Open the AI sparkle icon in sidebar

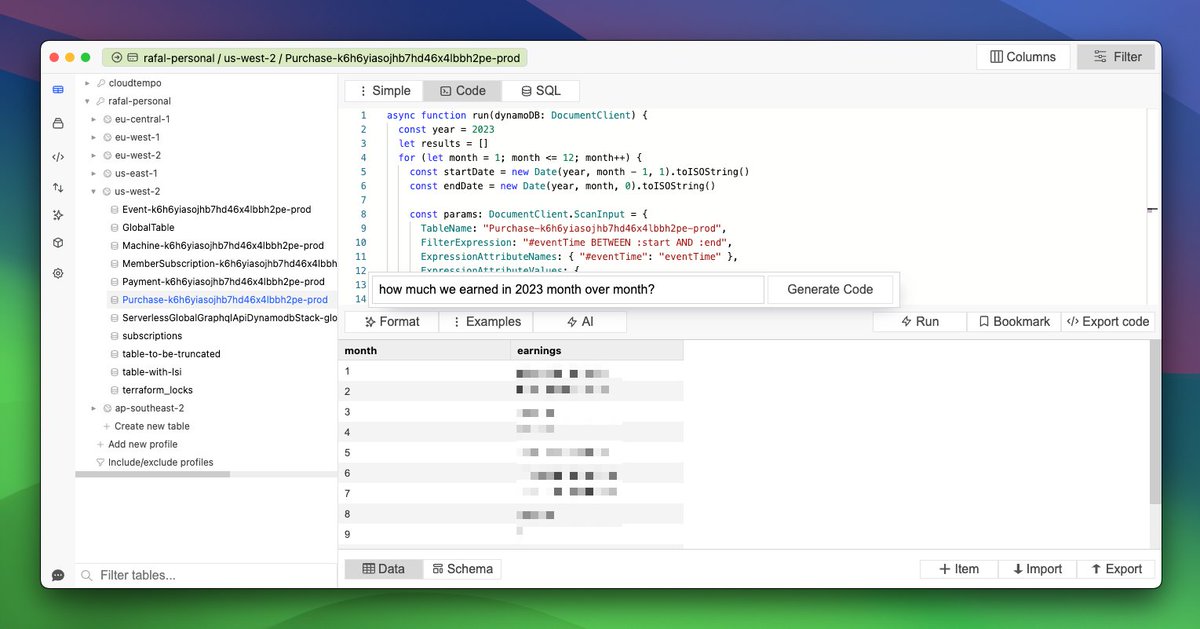coord(58,215)
